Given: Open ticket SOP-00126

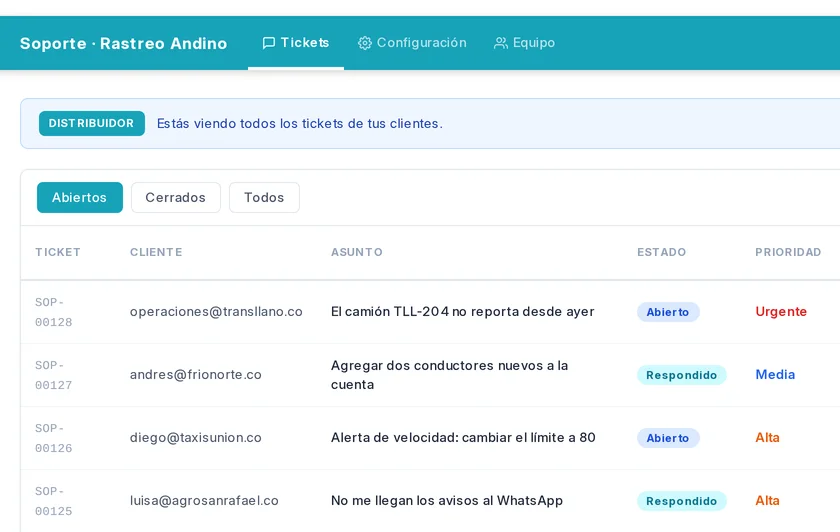Looking at the screenshot, I should pos(54,438).
